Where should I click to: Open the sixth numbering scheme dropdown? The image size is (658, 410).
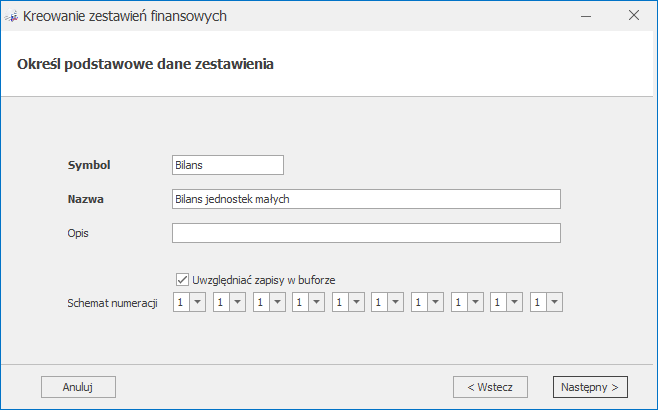395,302
